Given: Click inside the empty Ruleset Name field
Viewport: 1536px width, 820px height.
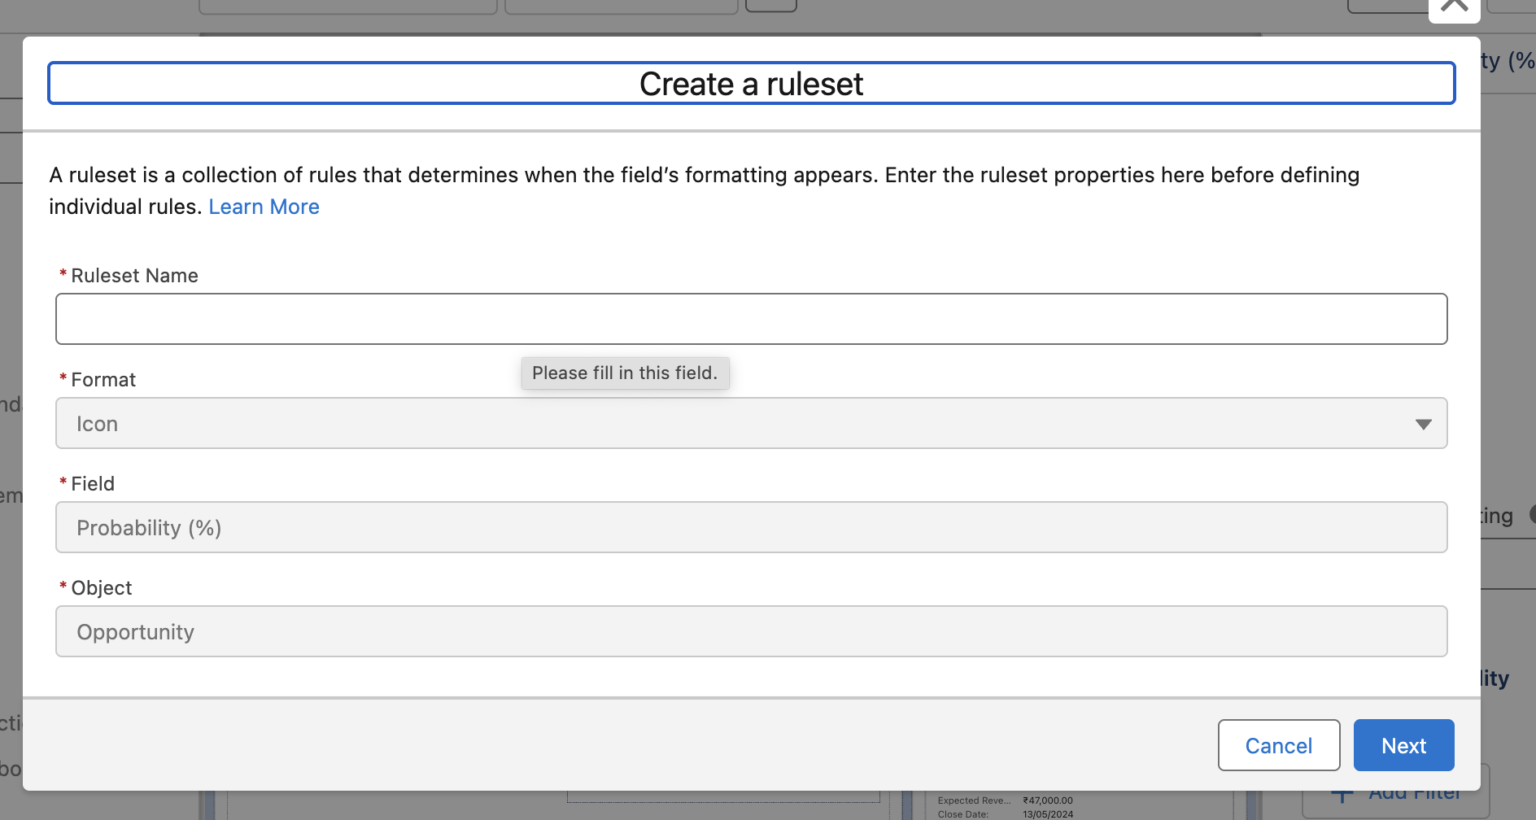Looking at the screenshot, I should click(x=750, y=318).
